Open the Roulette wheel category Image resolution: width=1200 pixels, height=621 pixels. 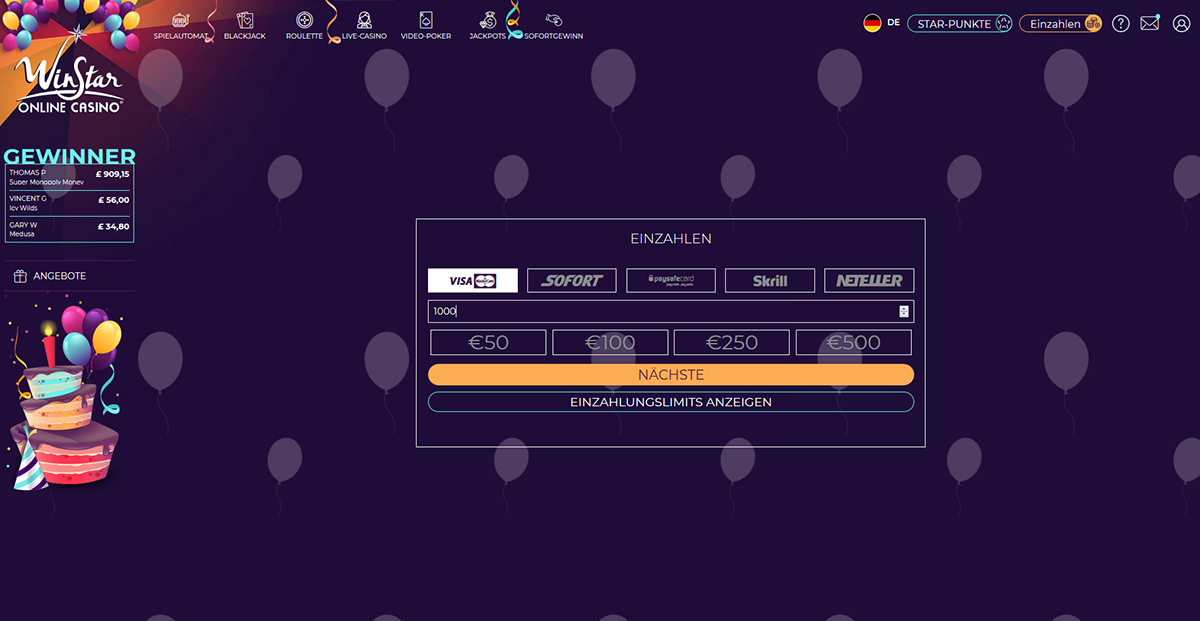pos(304,25)
